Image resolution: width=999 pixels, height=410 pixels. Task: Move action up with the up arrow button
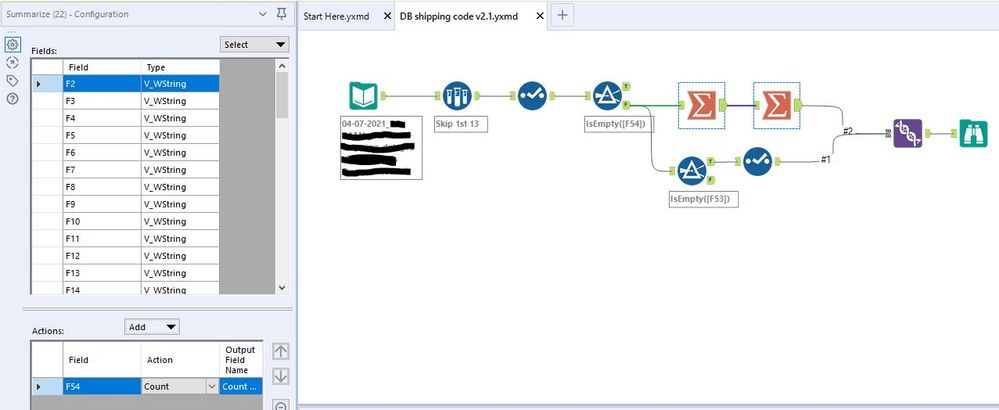click(x=280, y=351)
